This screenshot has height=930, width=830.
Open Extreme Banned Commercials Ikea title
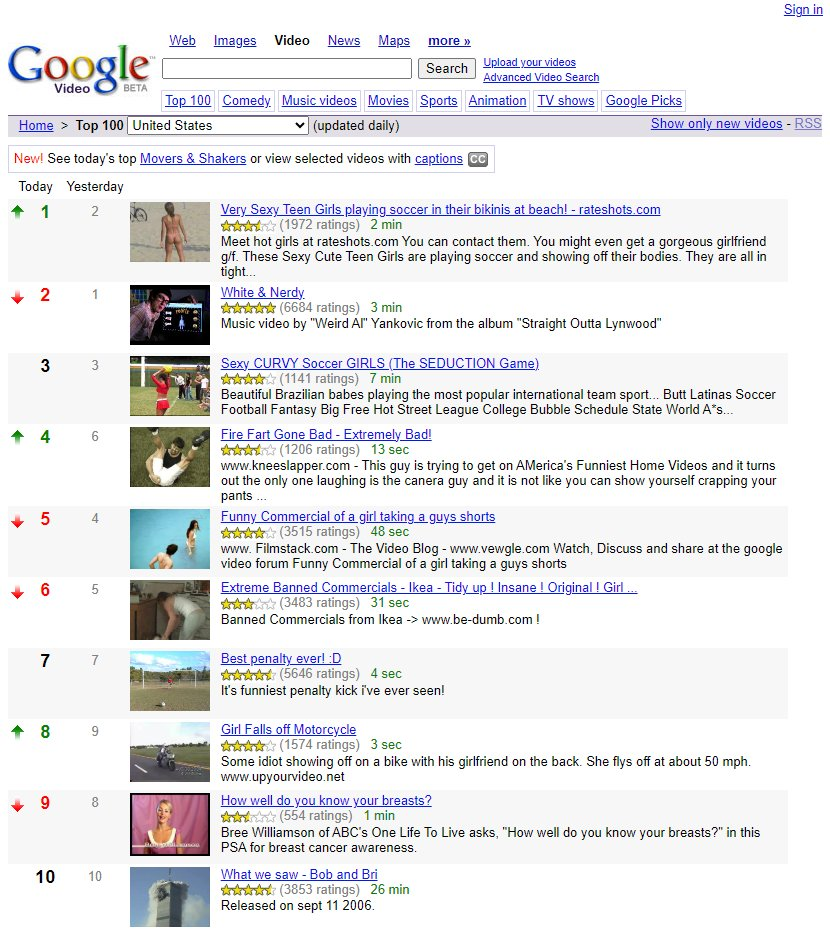click(429, 588)
